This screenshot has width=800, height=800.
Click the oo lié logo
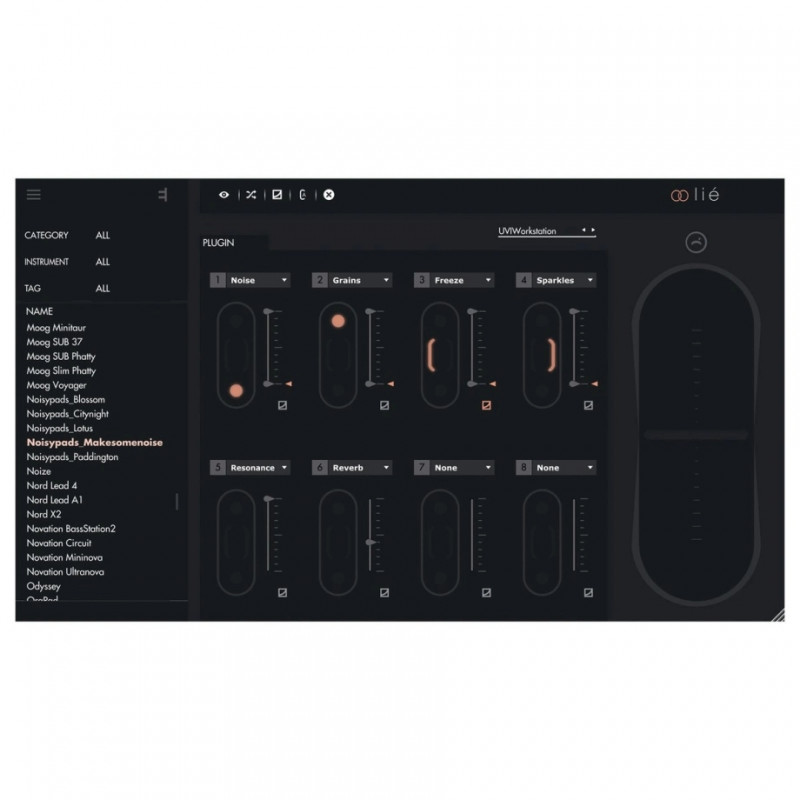point(695,194)
